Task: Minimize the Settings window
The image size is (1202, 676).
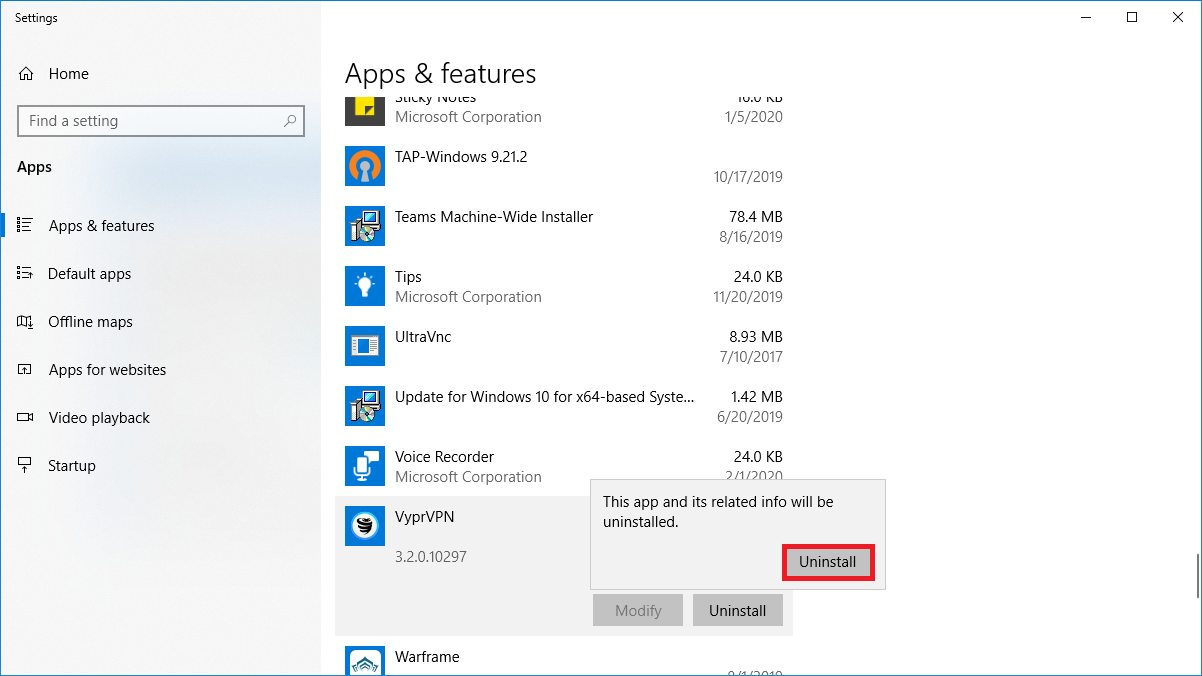Action: tap(1086, 17)
